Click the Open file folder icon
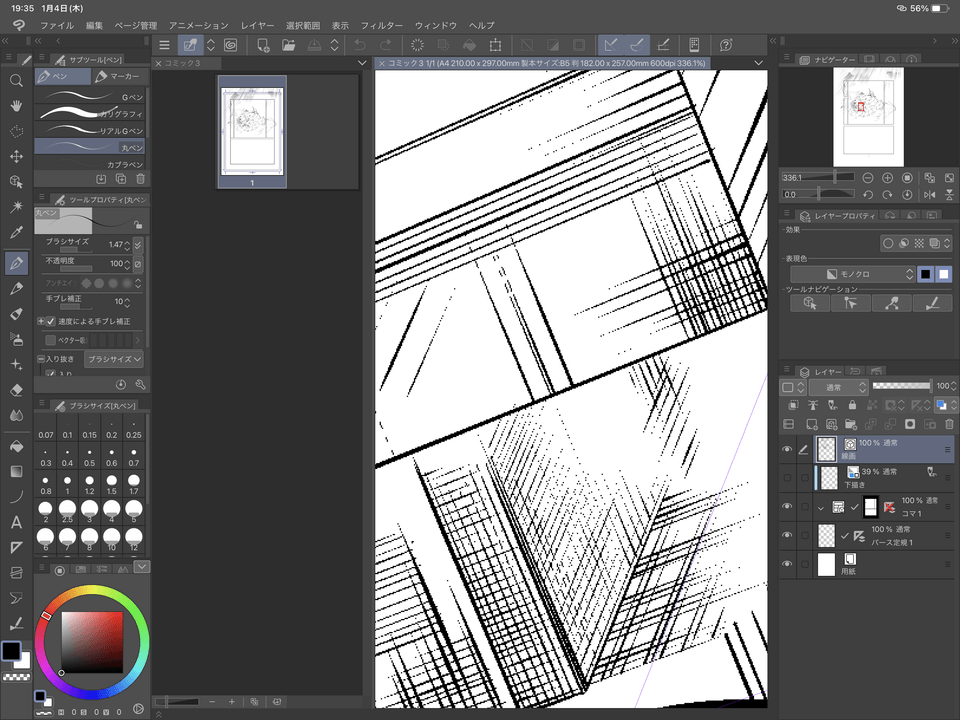960x720 pixels. 288,45
